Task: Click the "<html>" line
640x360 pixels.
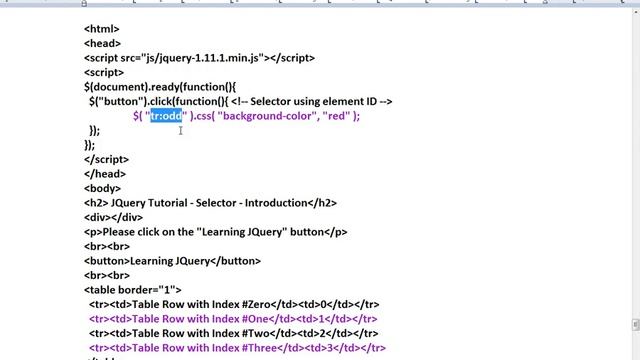Action: pyautogui.click(x=102, y=29)
